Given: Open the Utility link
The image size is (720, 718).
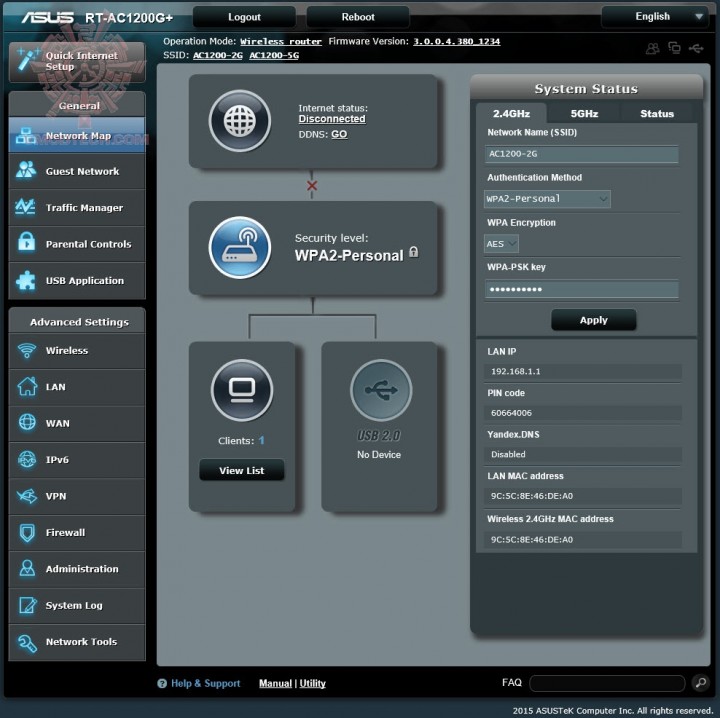Looking at the screenshot, I should pos(312,683).
